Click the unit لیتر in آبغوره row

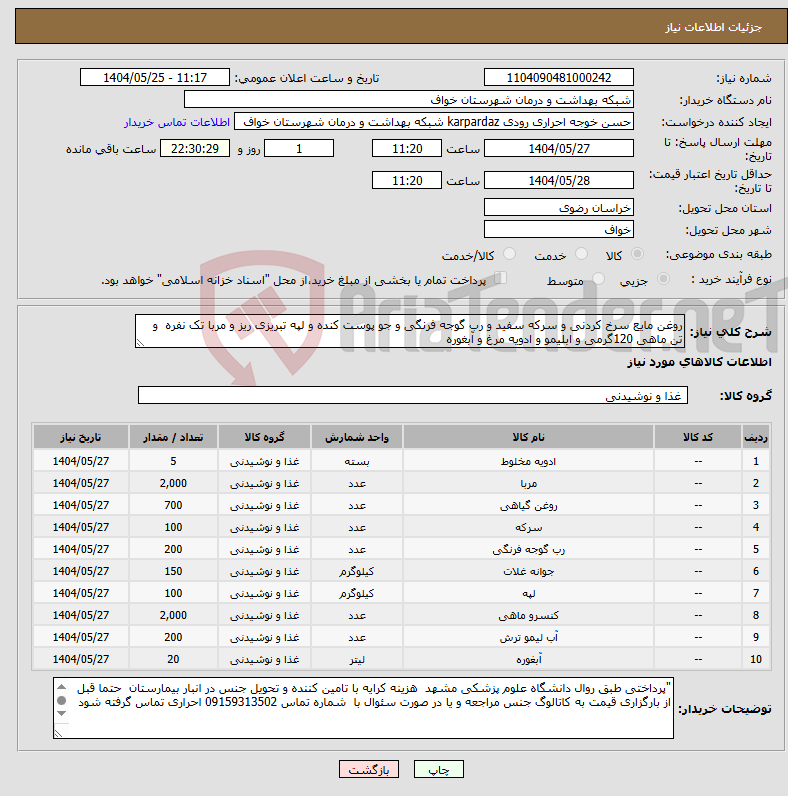pyautogui.click(x=357, y=659)
